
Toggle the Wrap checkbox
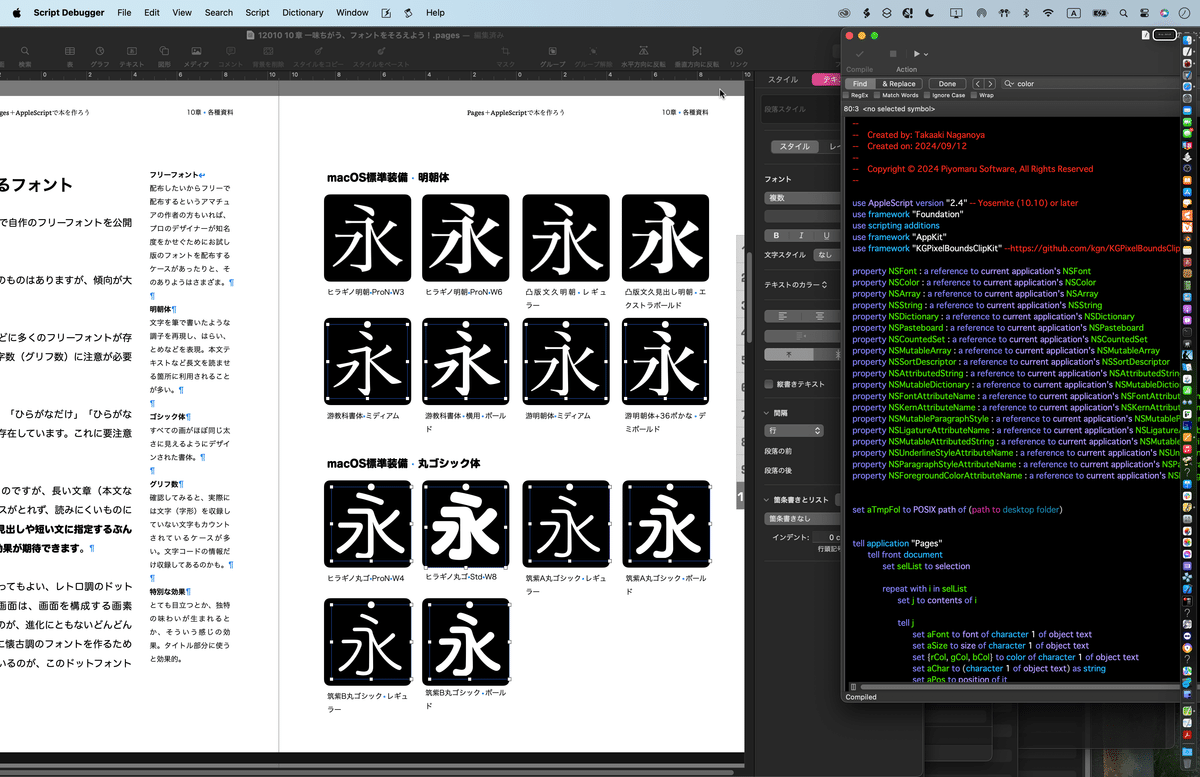[974, 95]
